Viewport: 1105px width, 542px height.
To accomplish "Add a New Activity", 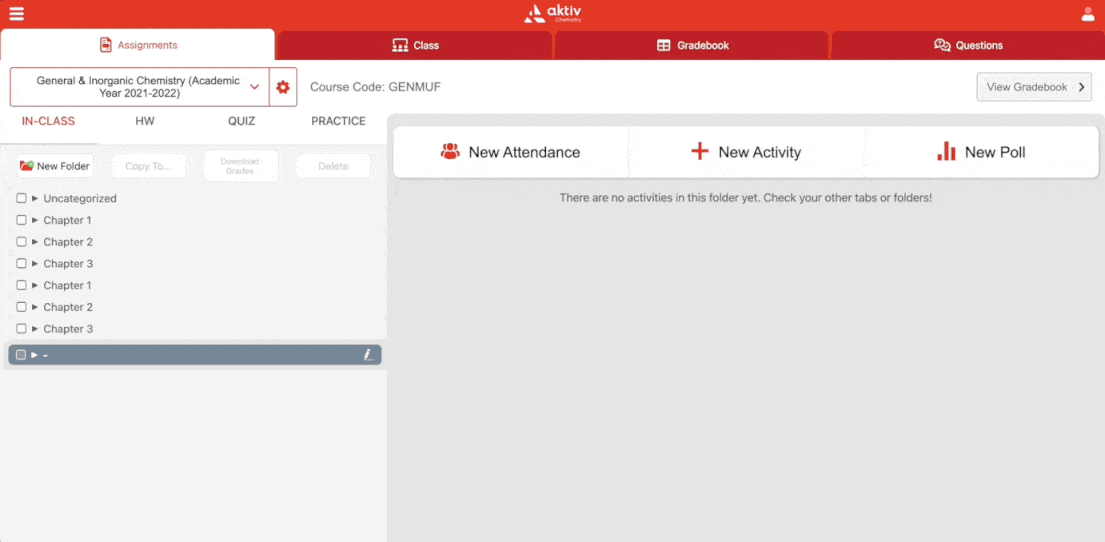I will click(746, 152).
